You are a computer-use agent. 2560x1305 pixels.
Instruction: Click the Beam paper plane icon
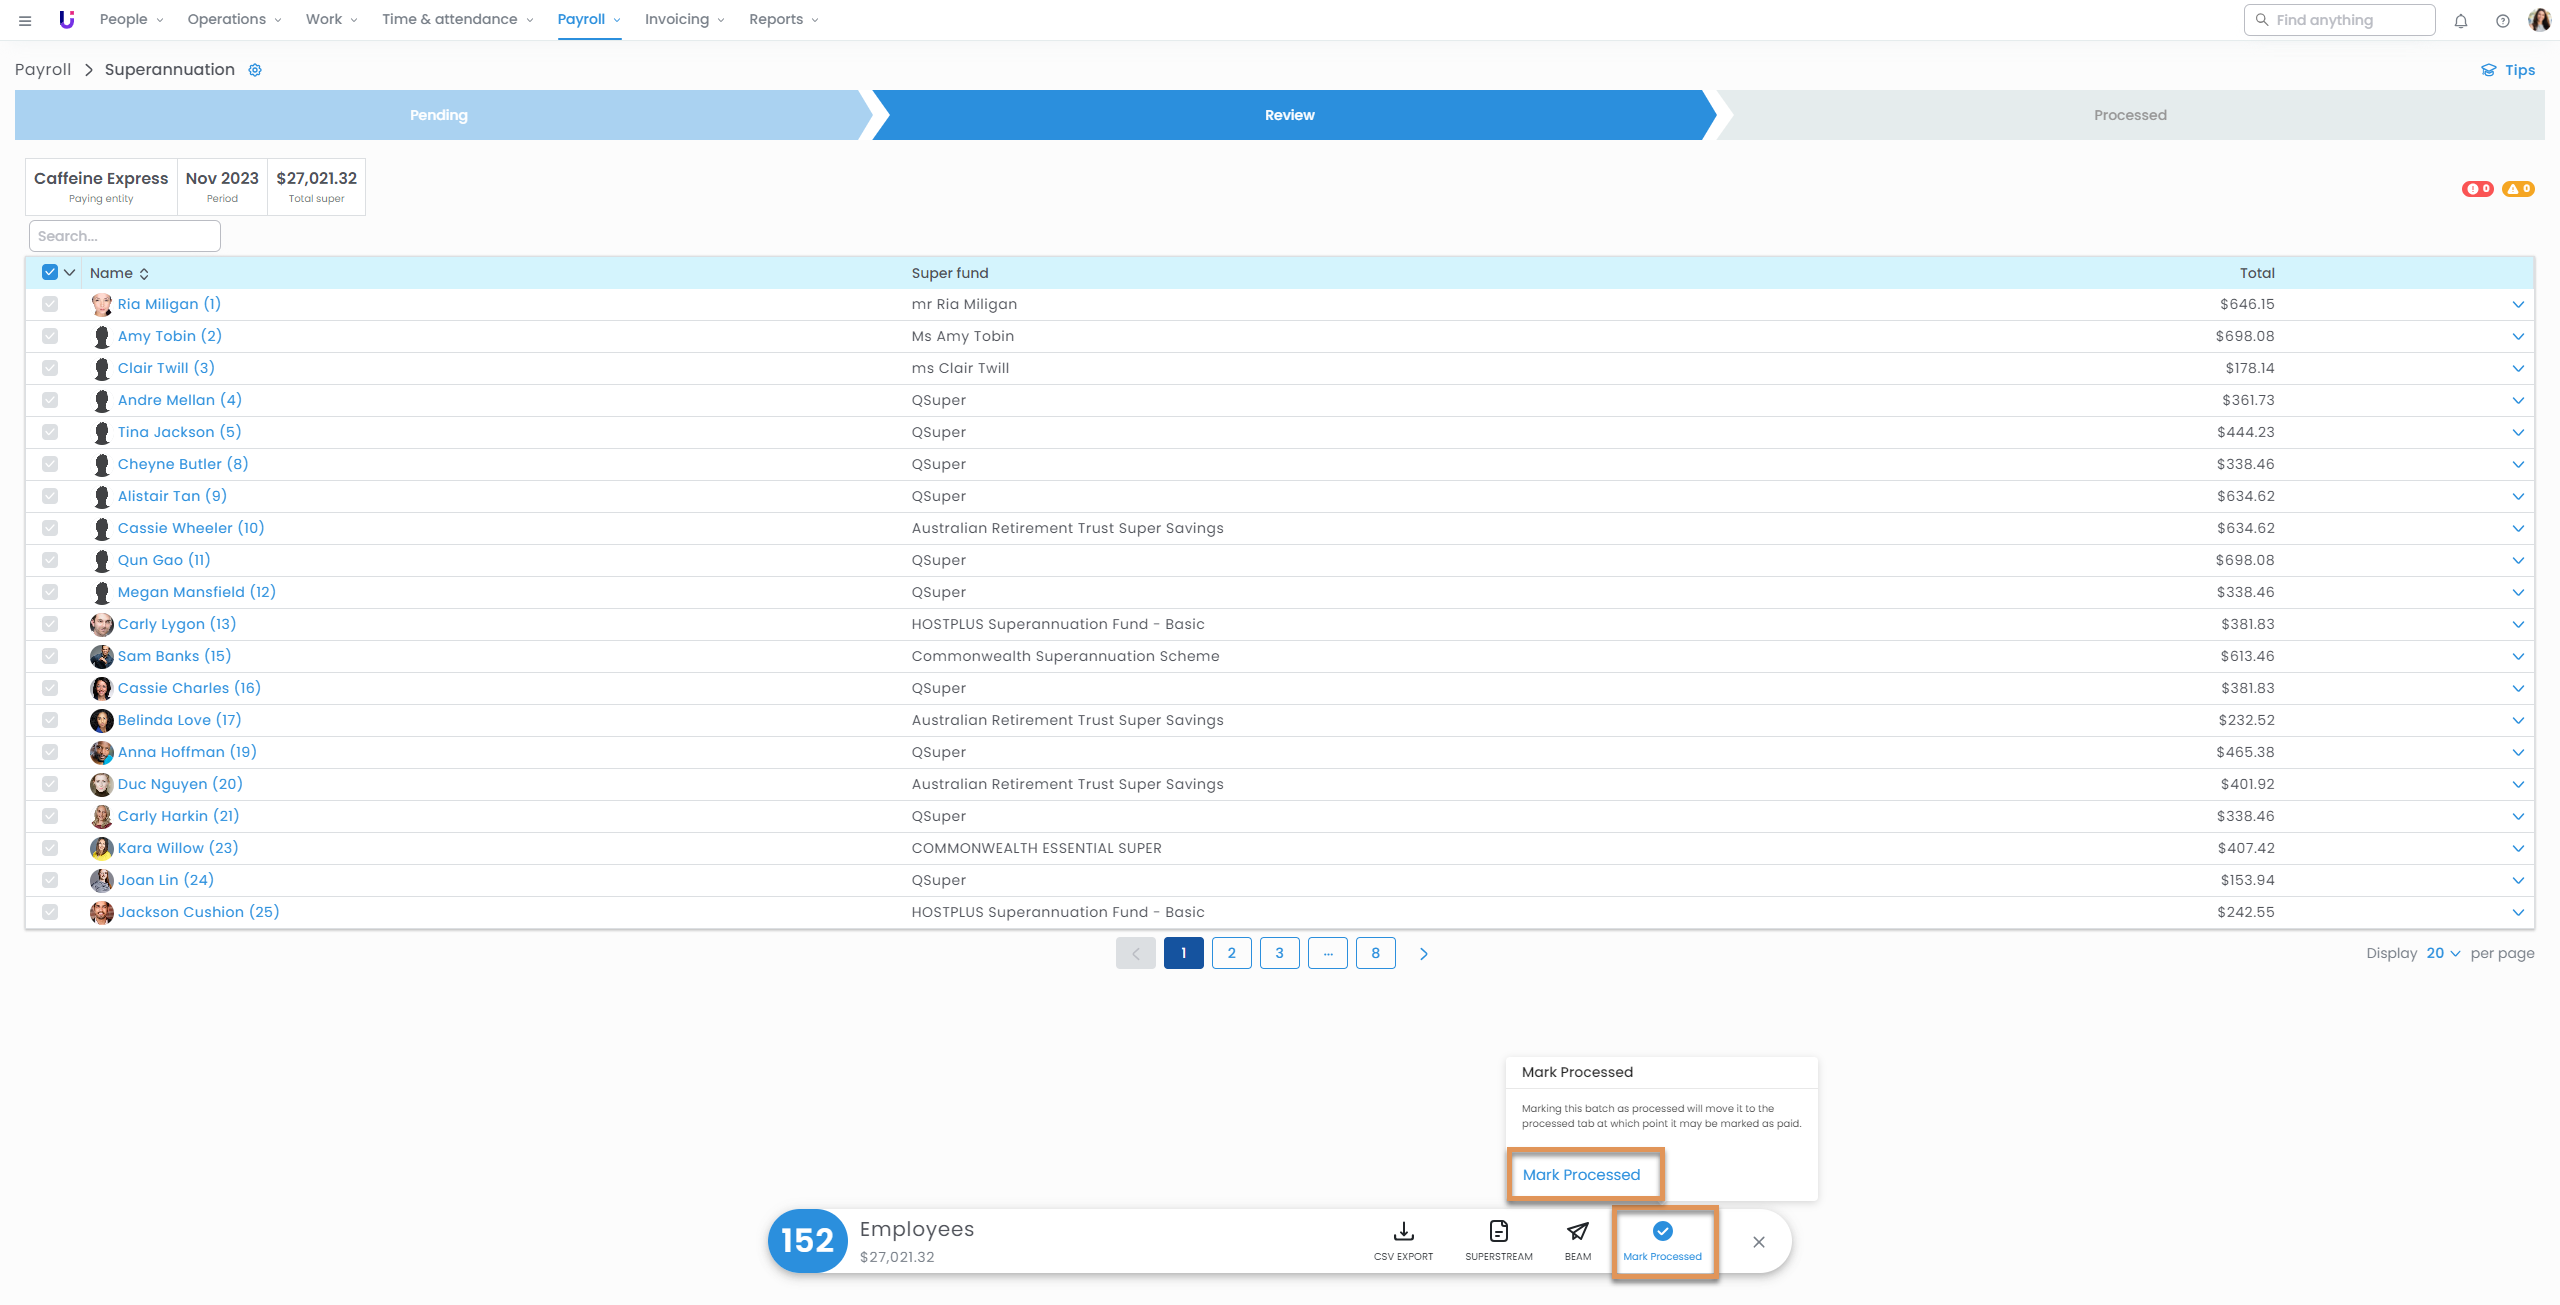(x=1577, y=1231)
